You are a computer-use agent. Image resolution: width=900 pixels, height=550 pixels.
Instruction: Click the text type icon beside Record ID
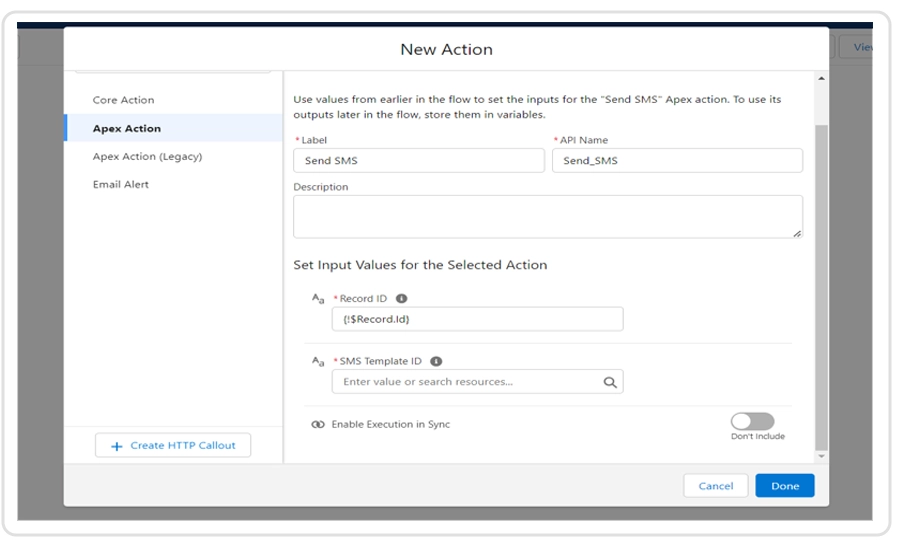coord(318,299)
